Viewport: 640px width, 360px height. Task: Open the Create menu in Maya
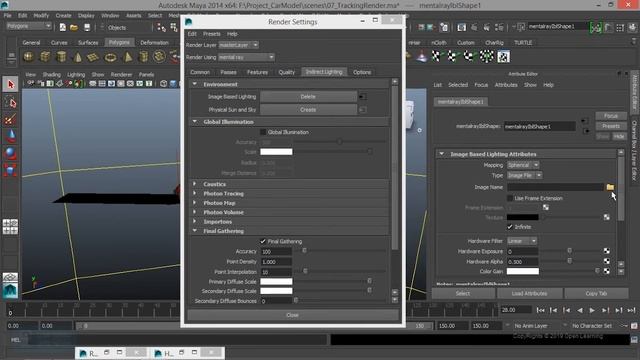63,16
